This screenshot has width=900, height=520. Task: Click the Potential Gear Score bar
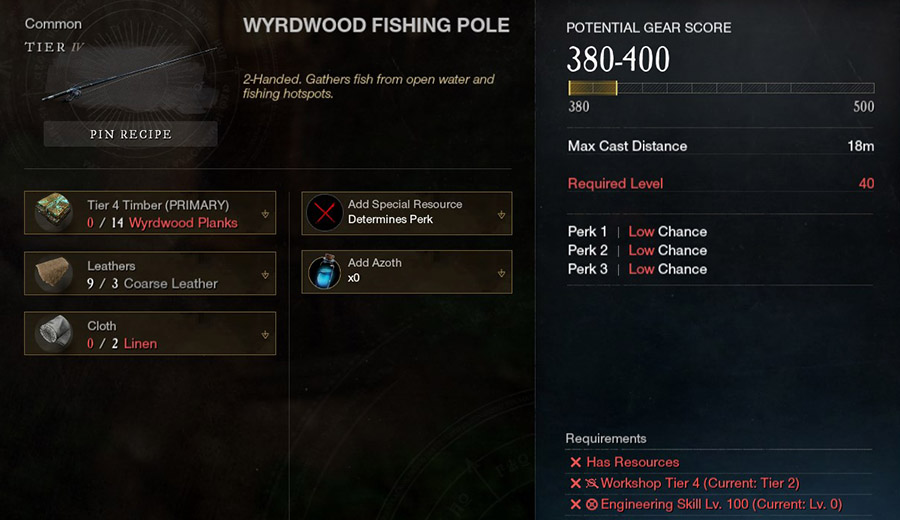click(721, 88)
